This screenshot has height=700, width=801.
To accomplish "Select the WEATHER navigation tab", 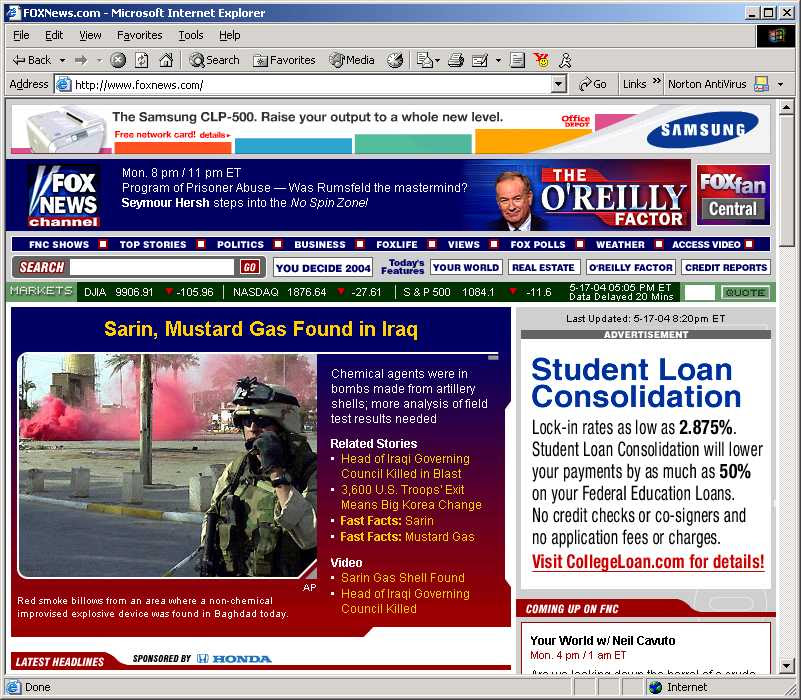I will 620,245.
